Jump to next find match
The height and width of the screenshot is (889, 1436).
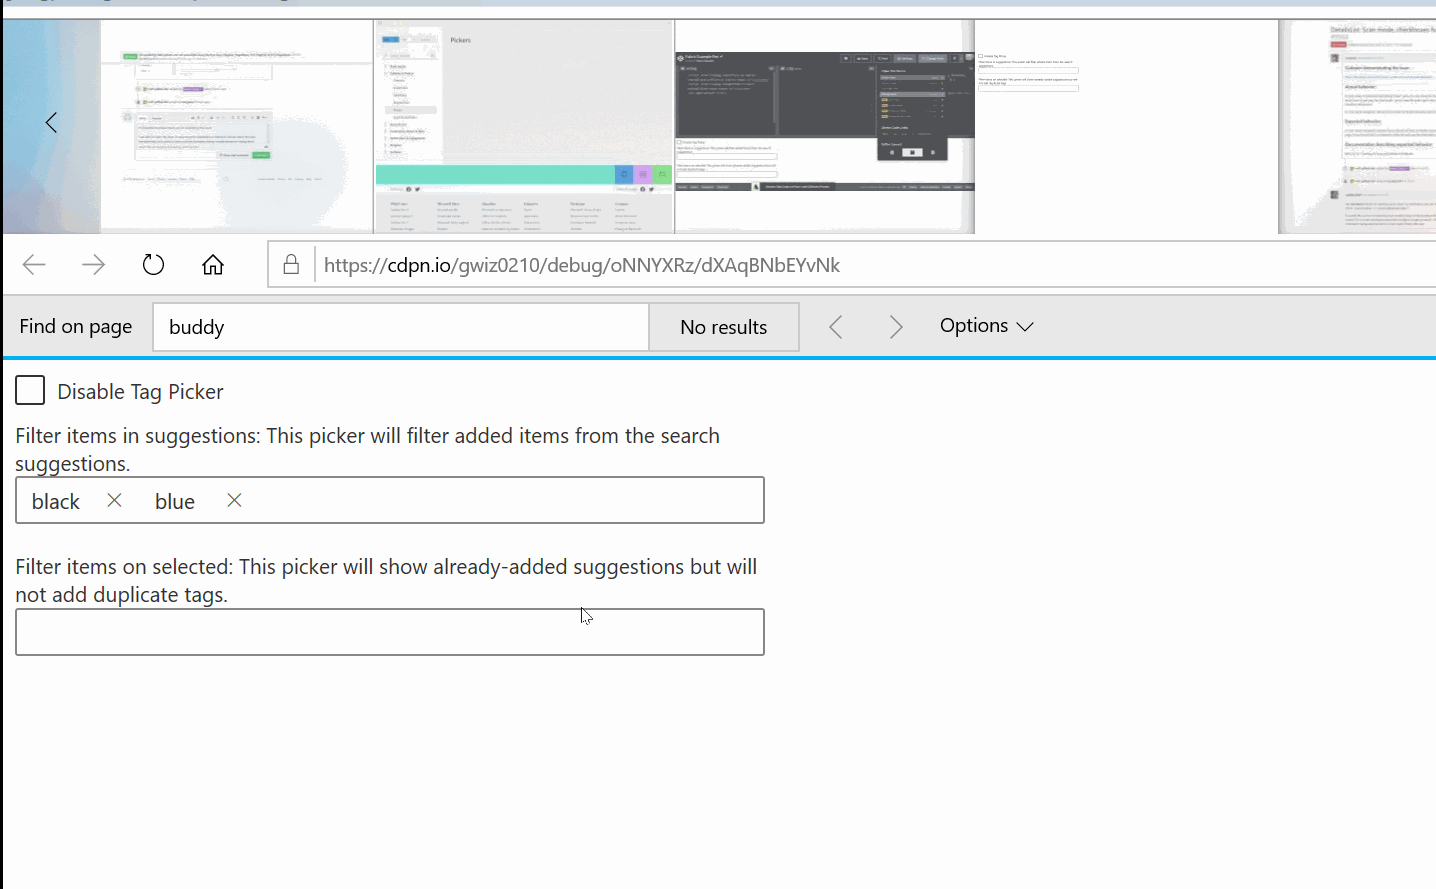pyautogui.click(x=896, y=326)
